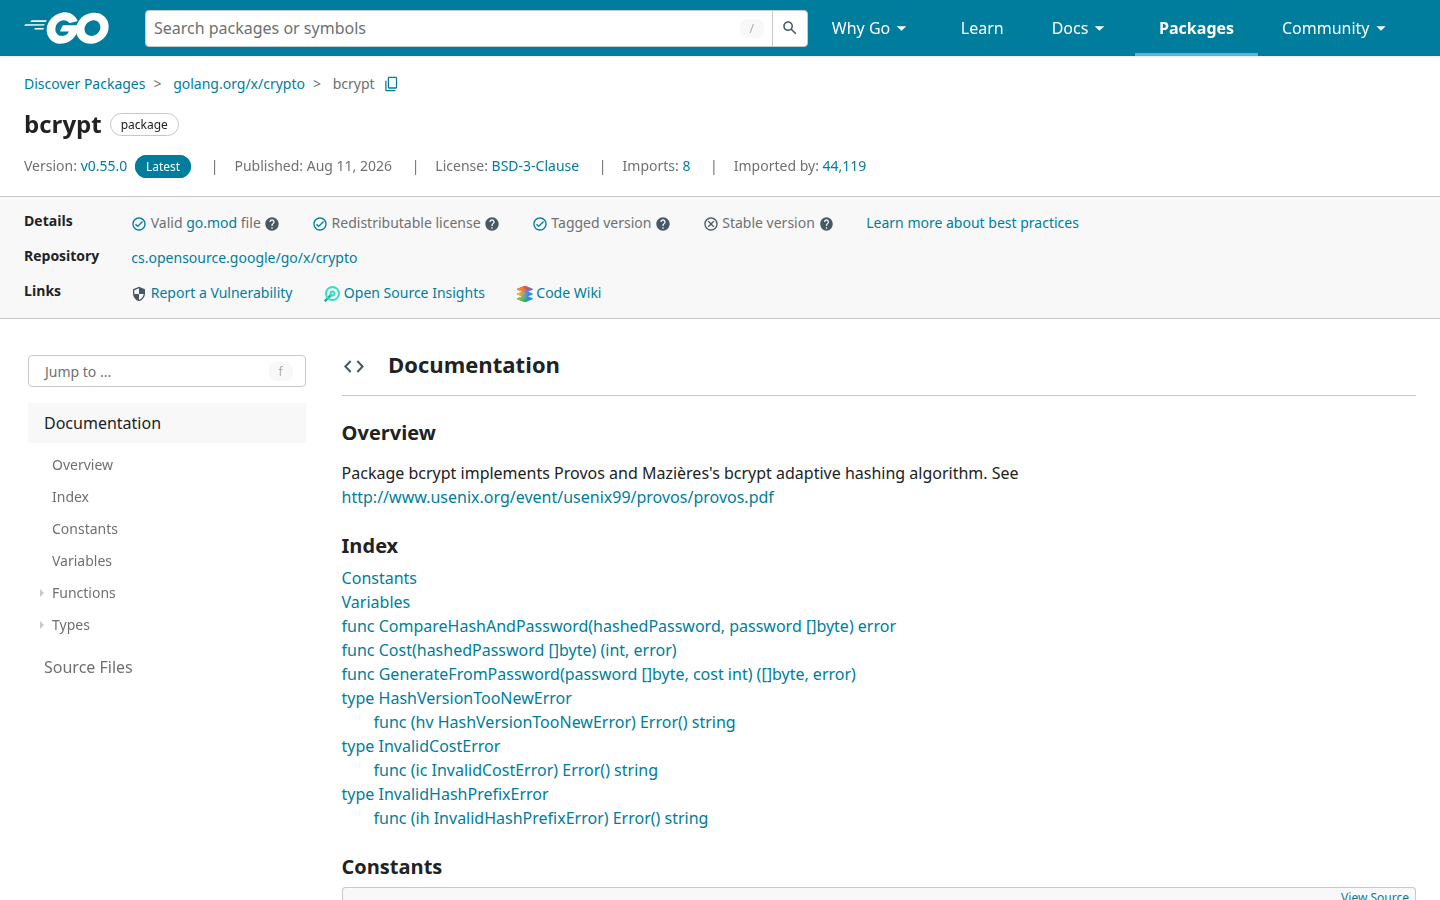Click Learn more about best practices
1440x900 pixels.
point(972,223)
